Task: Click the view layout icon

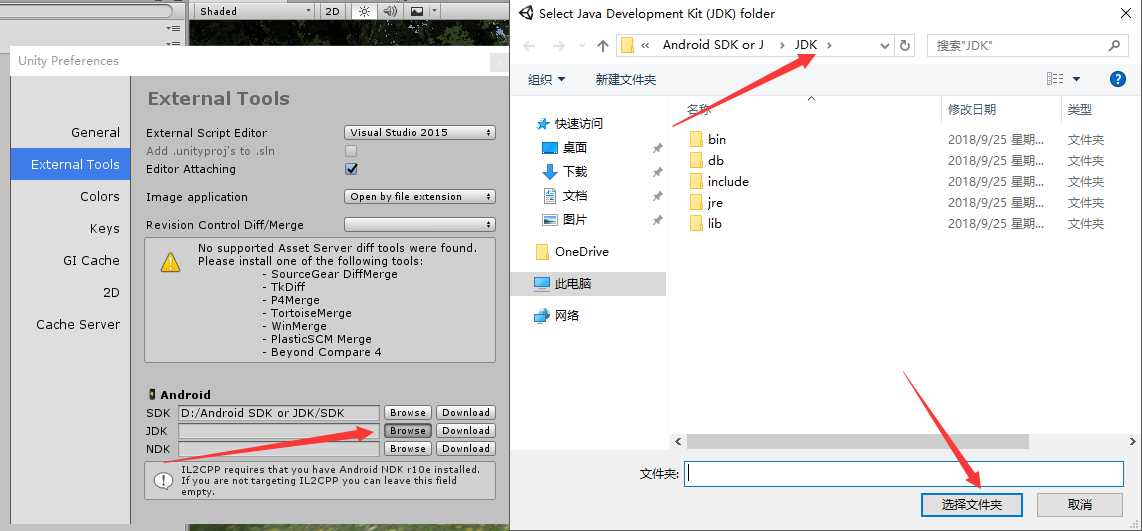Action: pyautogui.click(x=1055, y=79)
